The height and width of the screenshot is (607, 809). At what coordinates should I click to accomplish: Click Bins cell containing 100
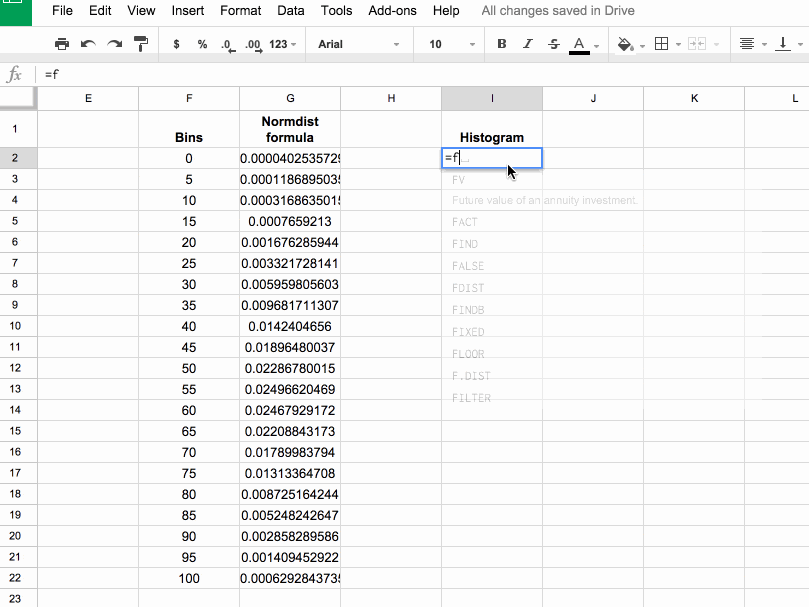pos(189,579)
